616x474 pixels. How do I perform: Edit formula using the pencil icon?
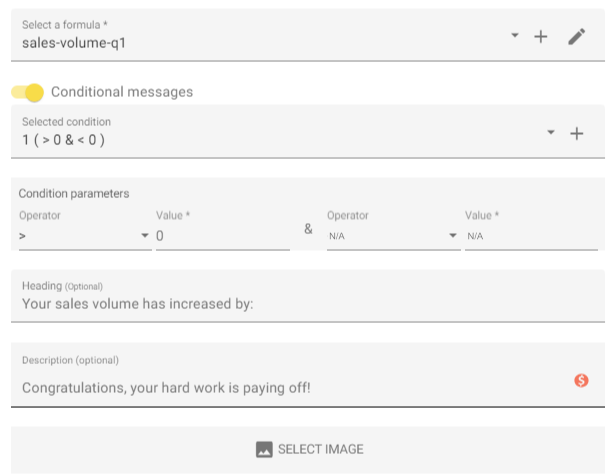(576, 37)
